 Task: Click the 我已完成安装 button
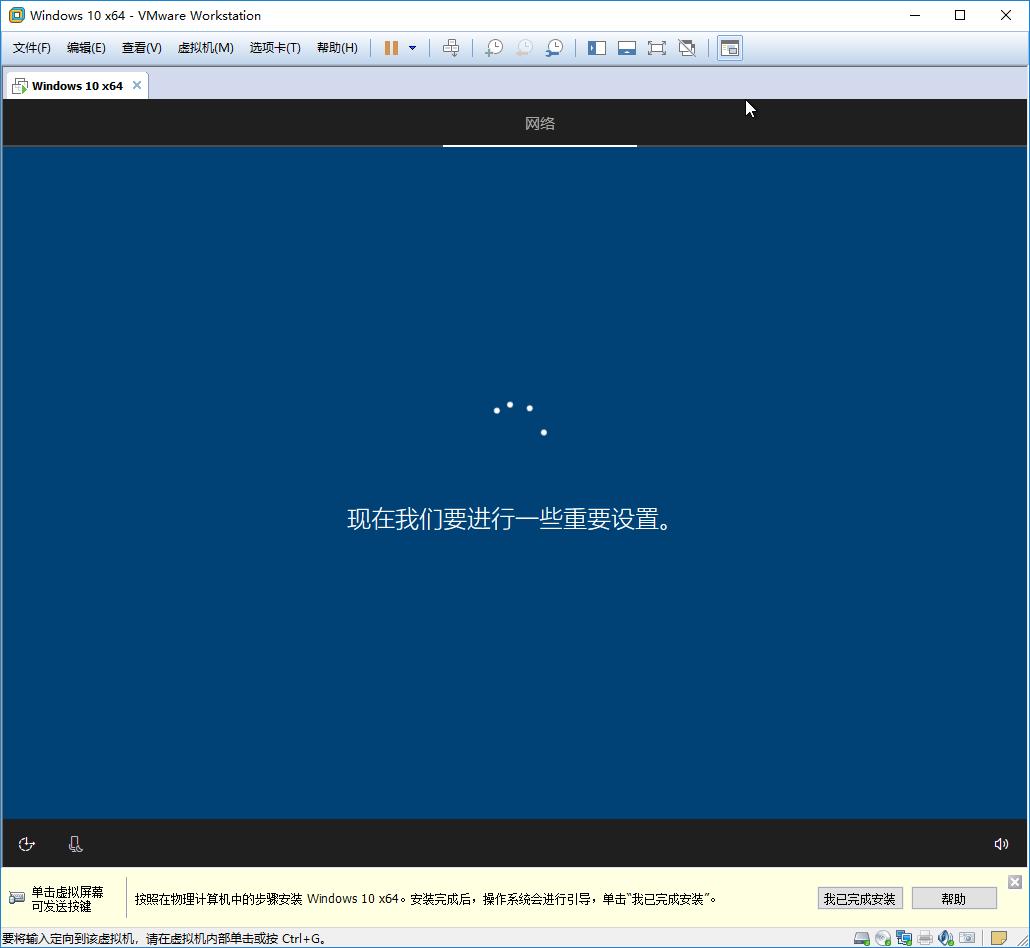[x=859, y=898]
